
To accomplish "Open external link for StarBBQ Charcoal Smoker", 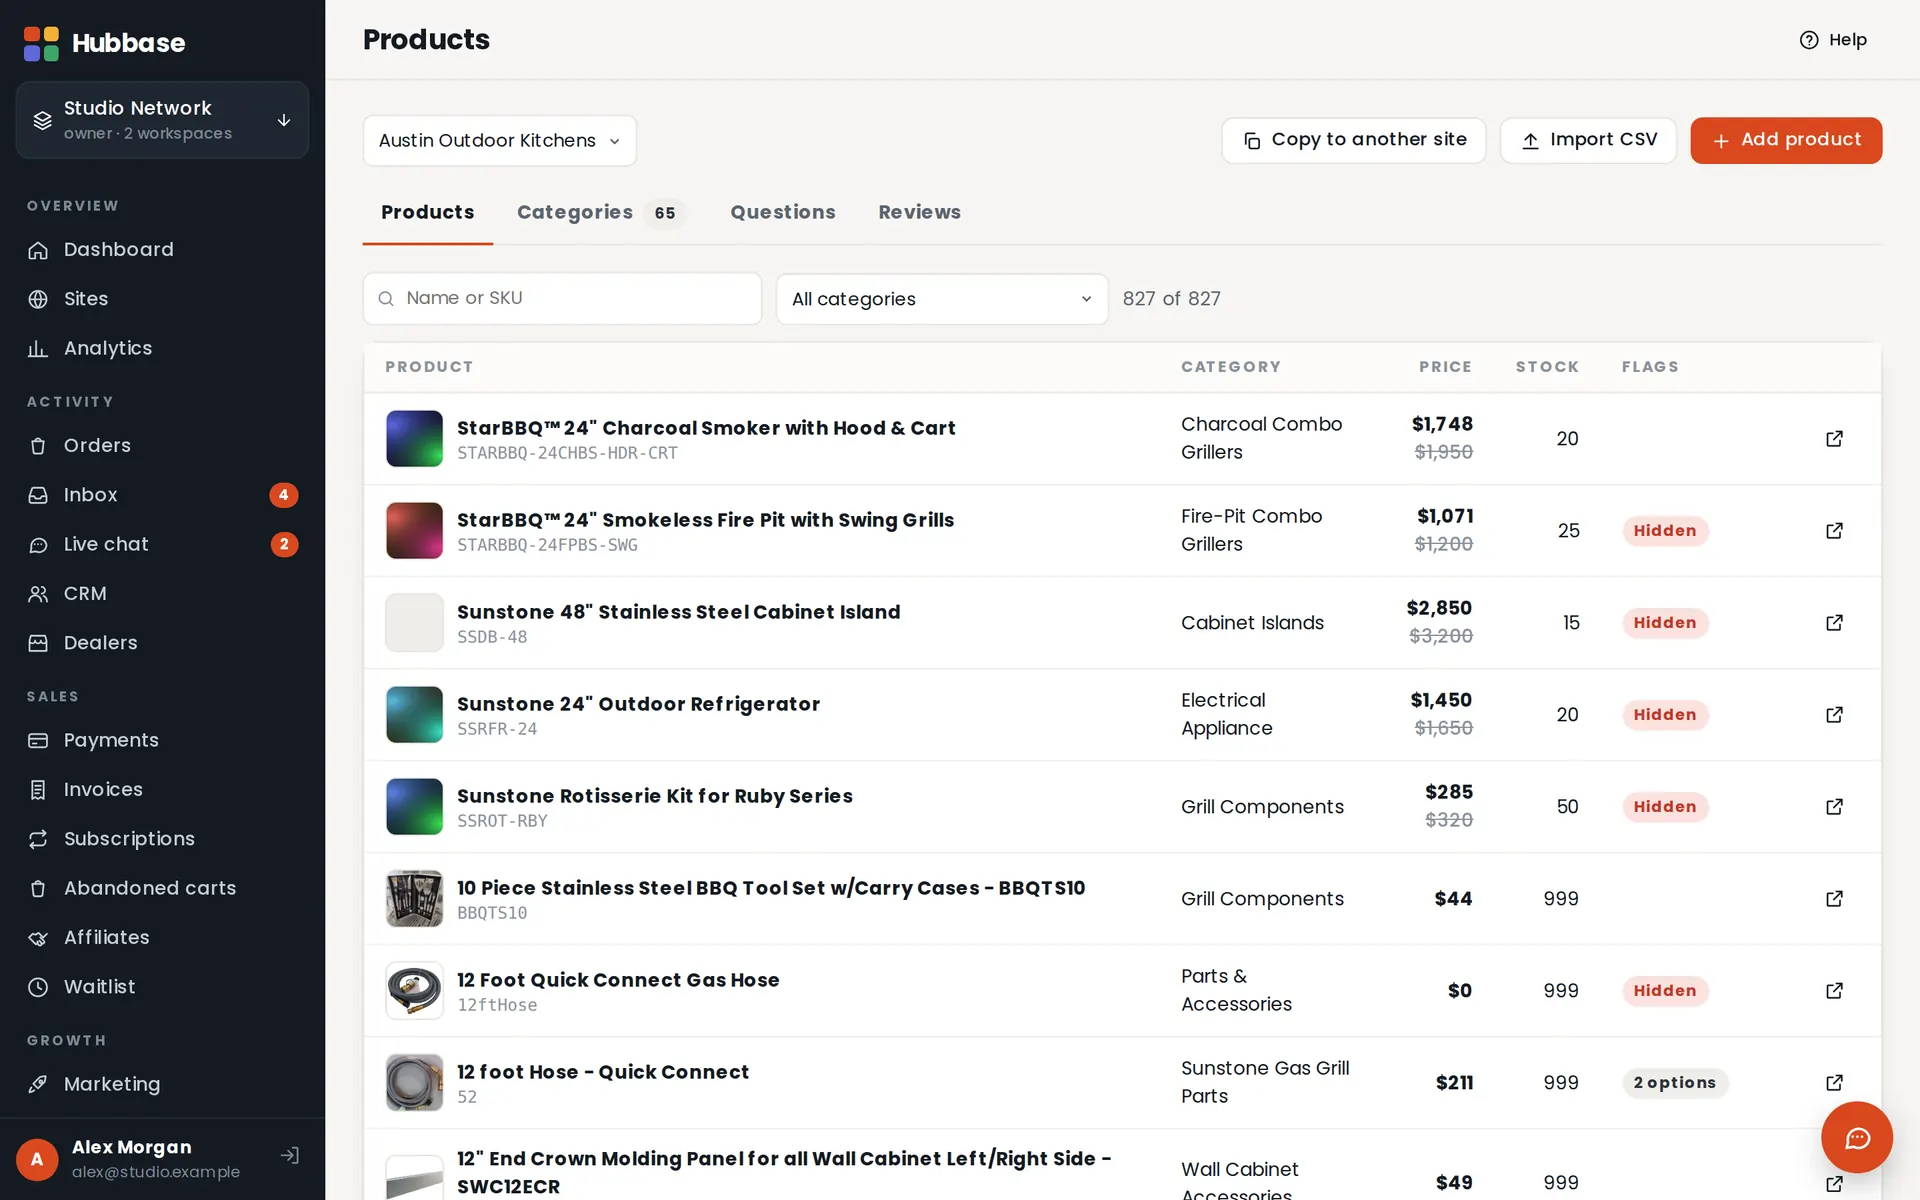I will [1834, 439].
